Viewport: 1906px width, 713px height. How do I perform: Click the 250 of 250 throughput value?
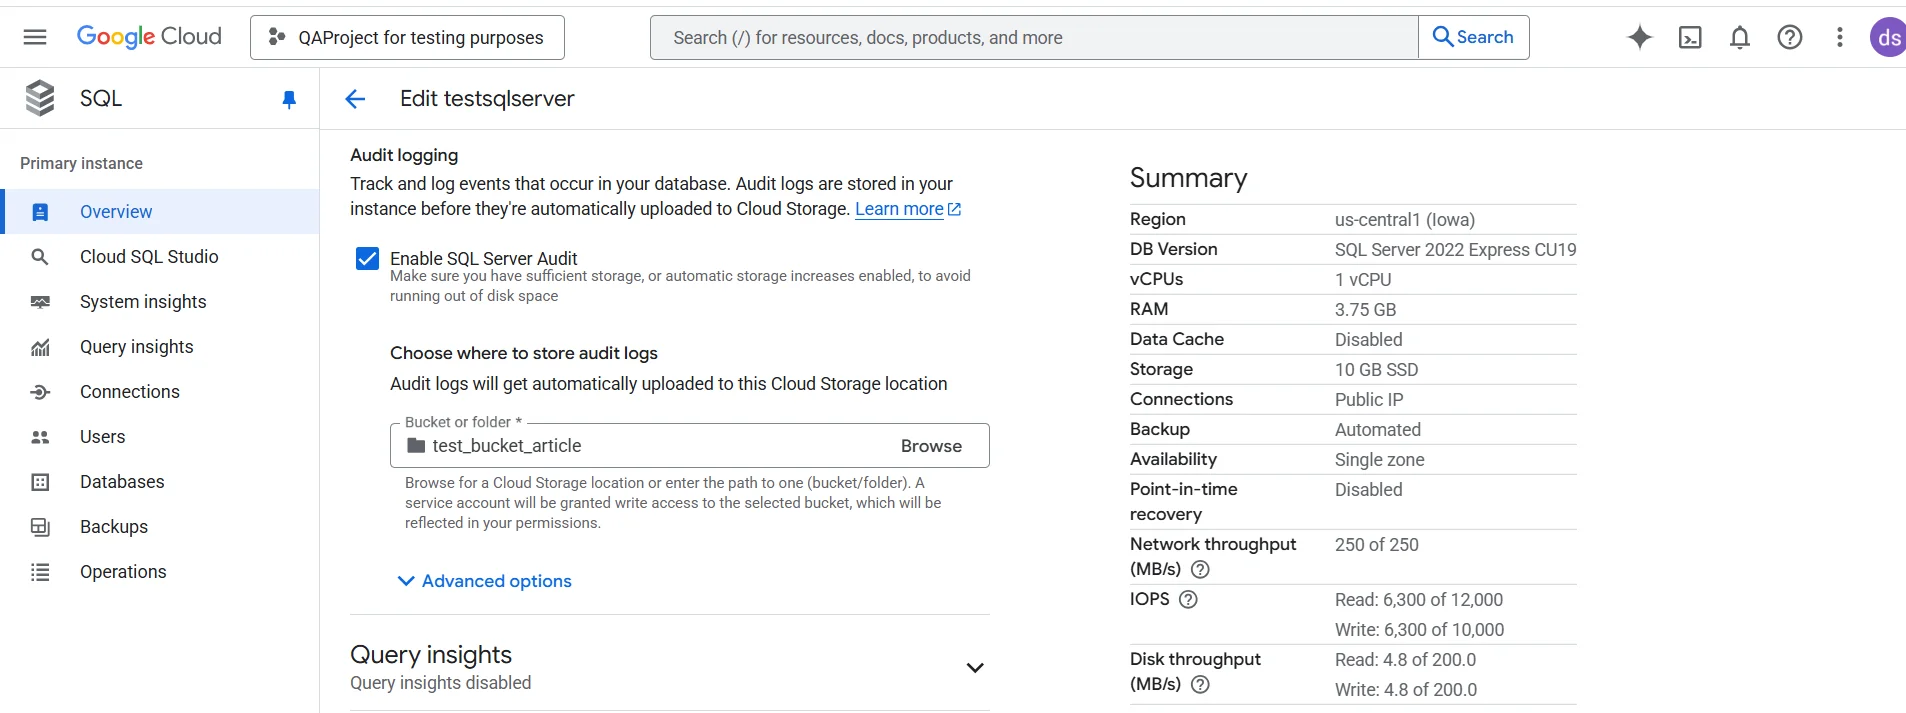point(1377,545)
